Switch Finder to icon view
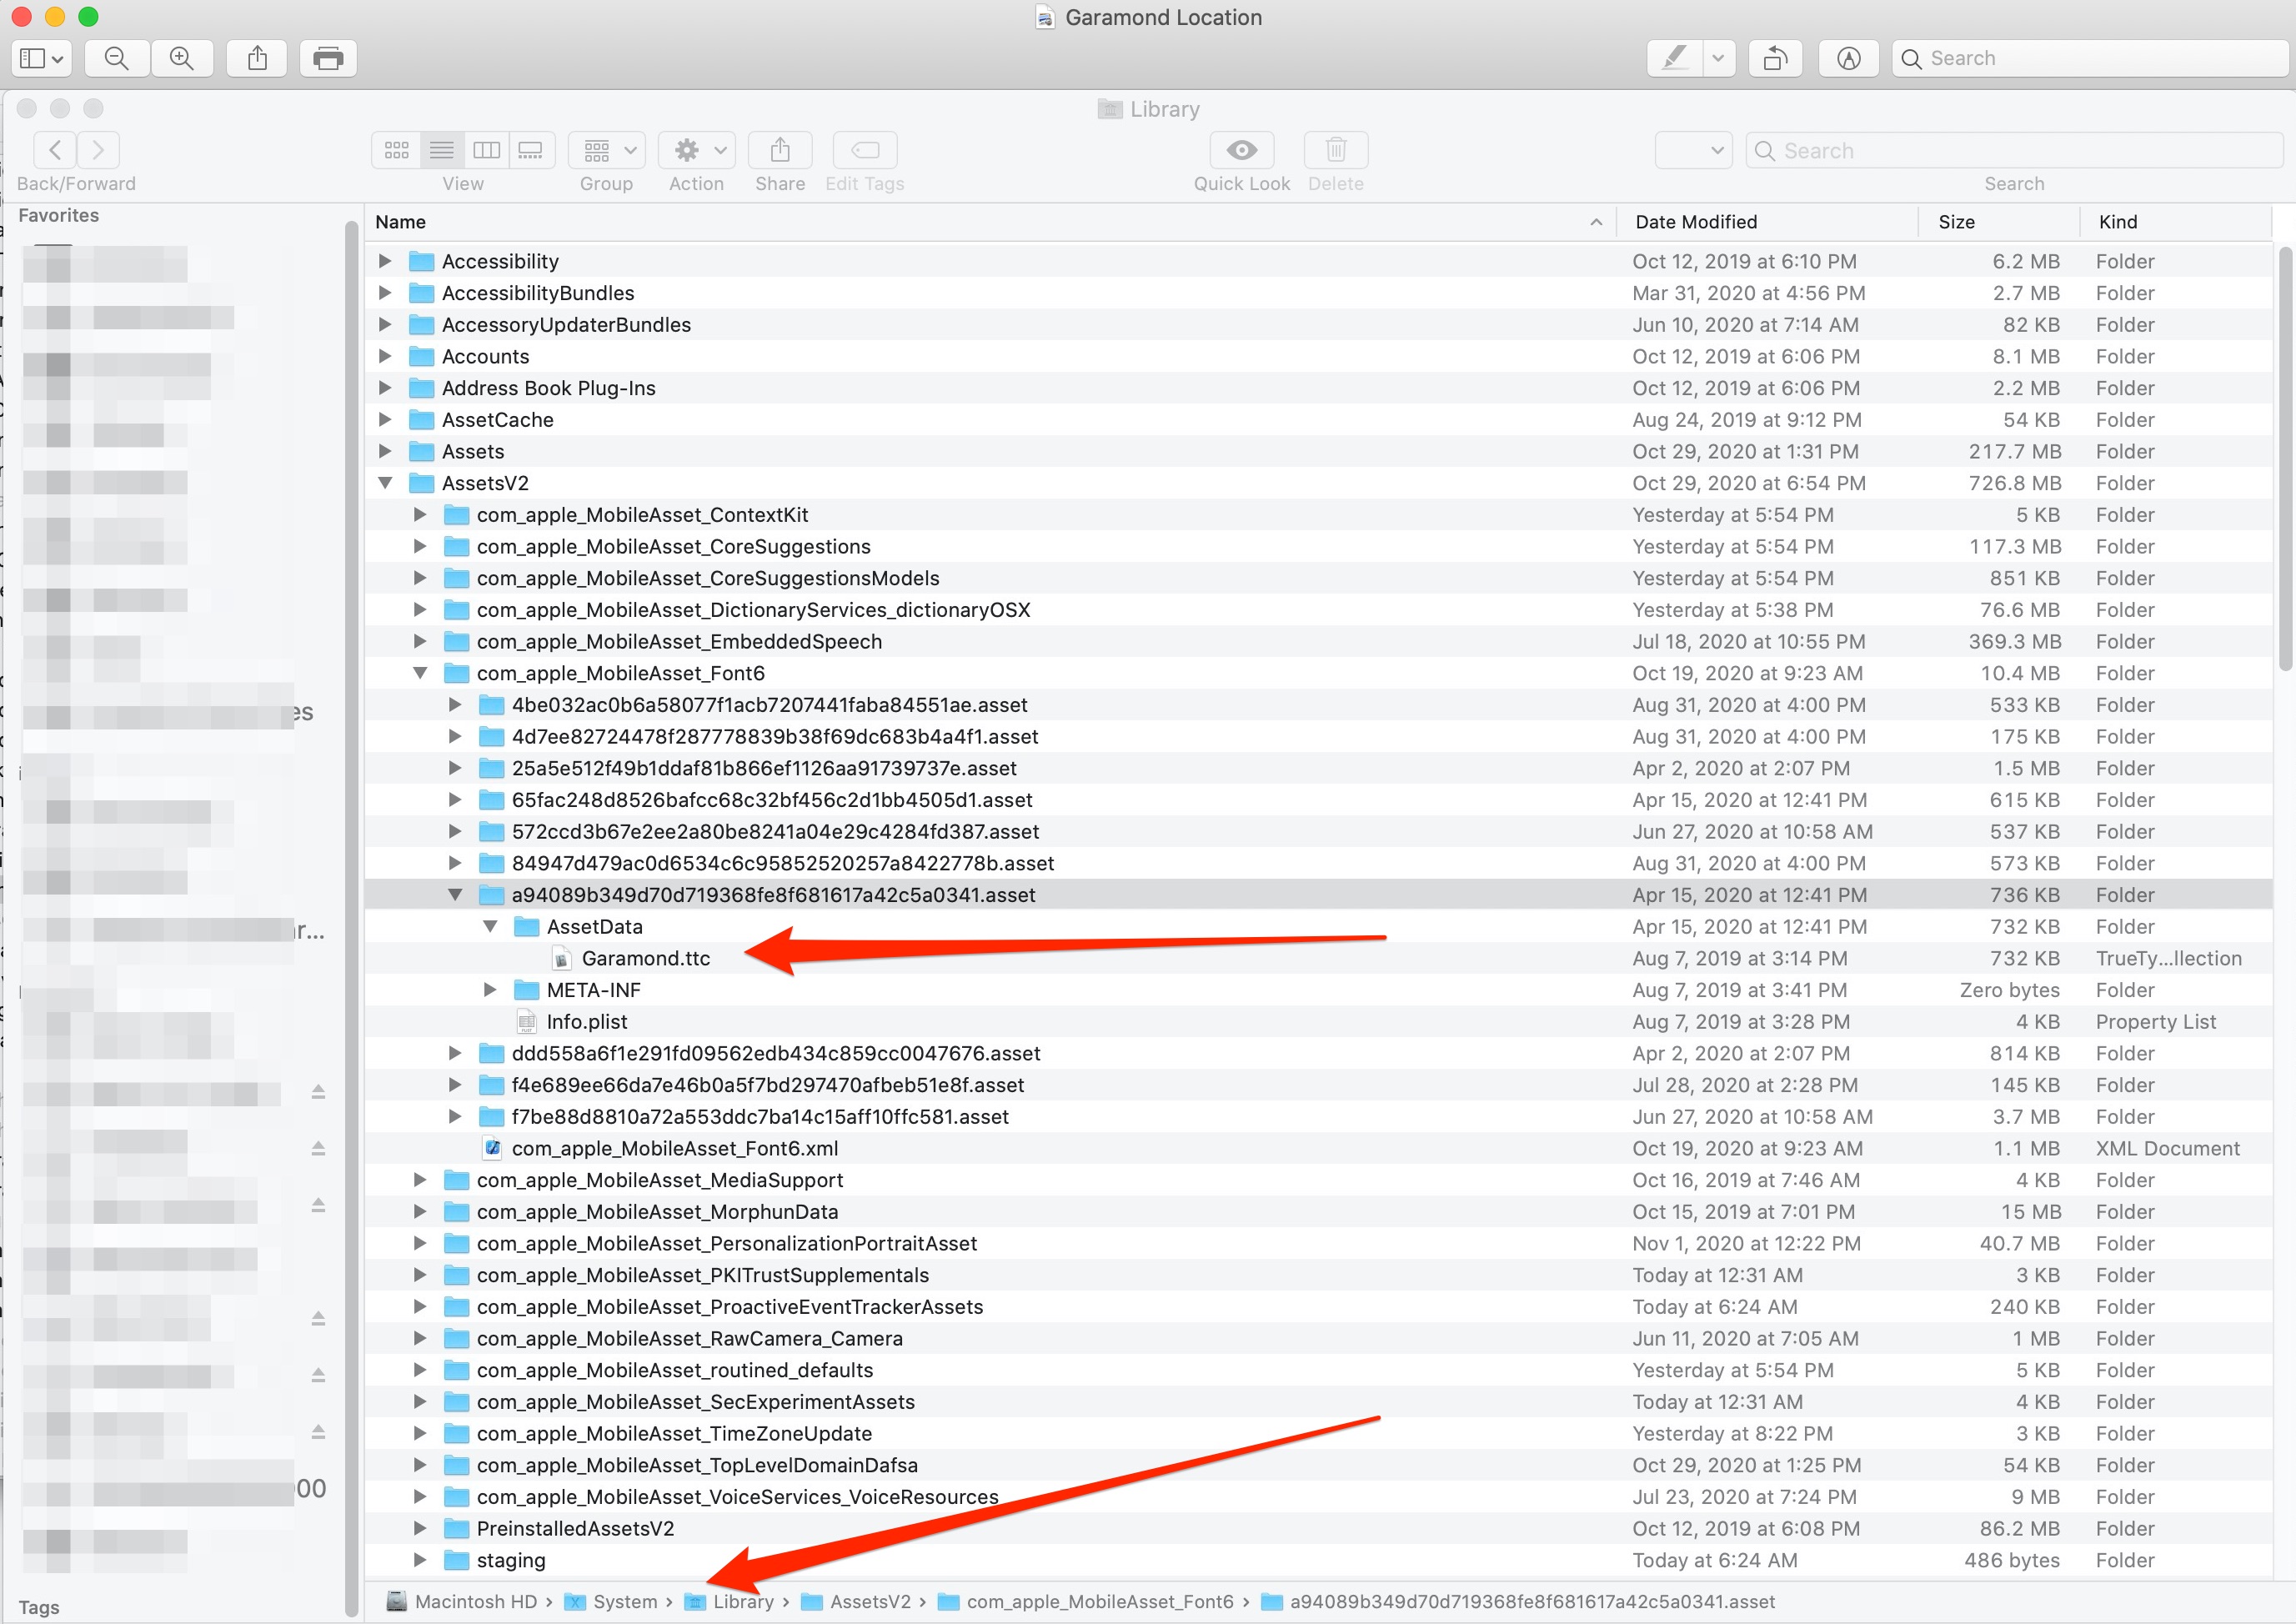The image size is (2296, 1624). tap(396, 149)
